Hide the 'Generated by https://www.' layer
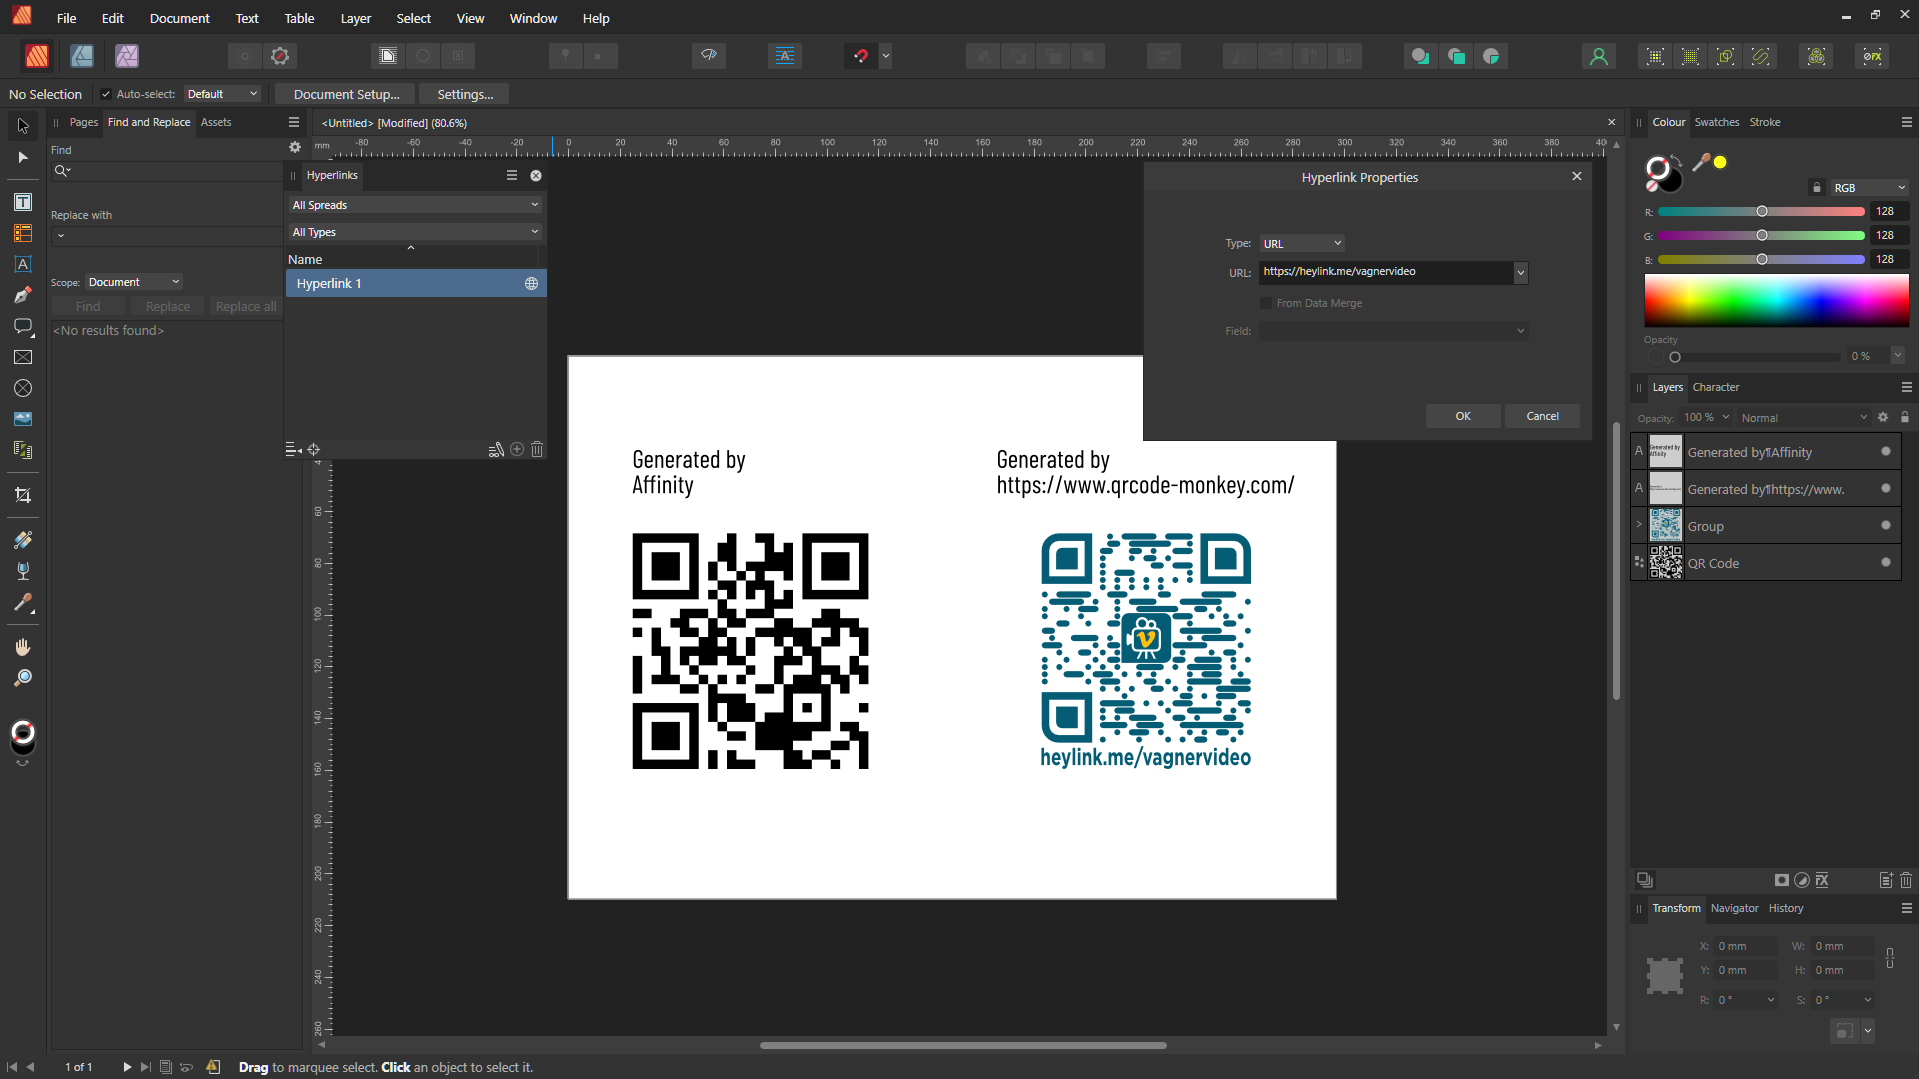1919x1079 pixels. tap(1886, 489)
